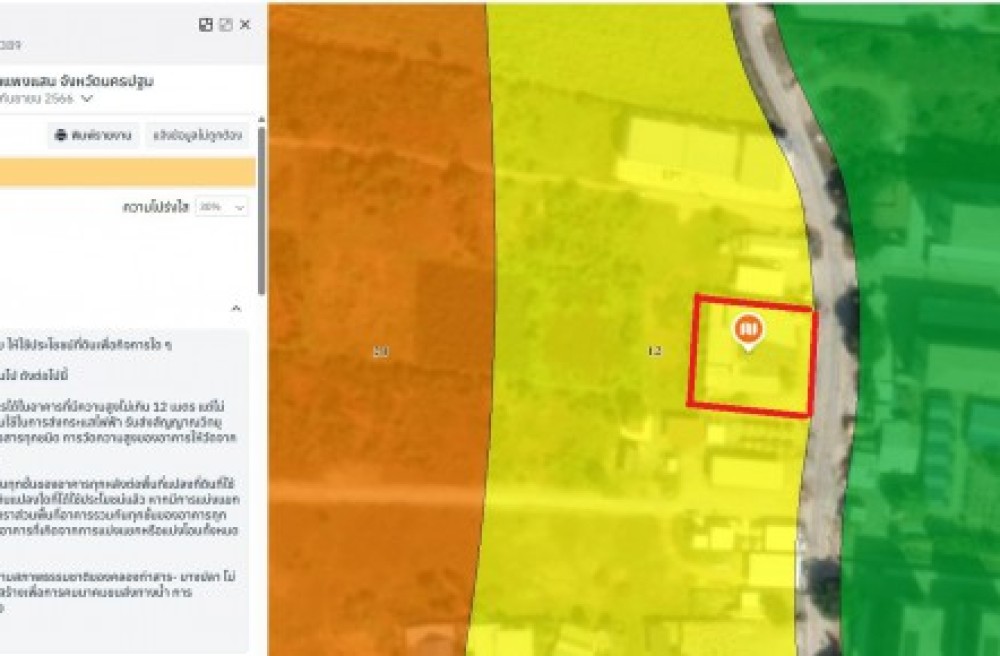Collapse the land-use details section chevron
1000x656 pixels.
pyautogui.click(x=236, y=309)
